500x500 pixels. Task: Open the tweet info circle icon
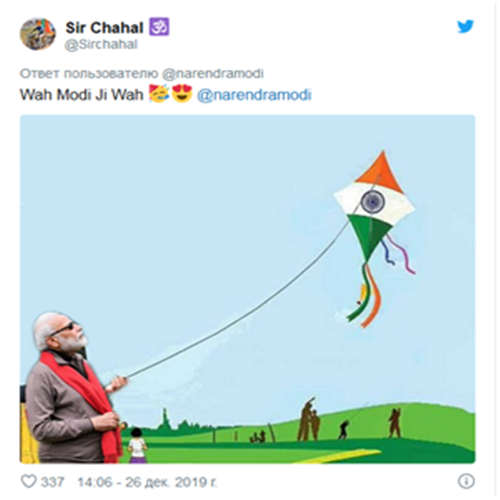pyautogui.click(x=466, y=481)
